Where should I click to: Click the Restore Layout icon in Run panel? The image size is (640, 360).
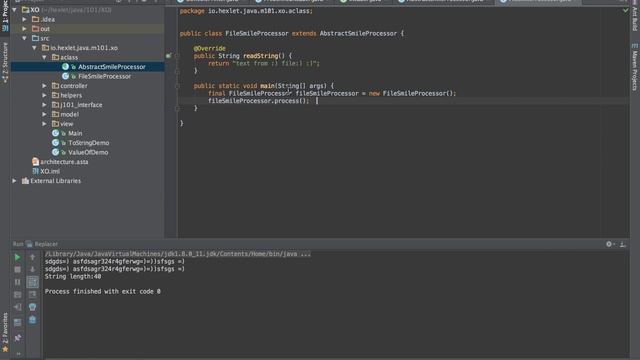click(x=17, y=322)
